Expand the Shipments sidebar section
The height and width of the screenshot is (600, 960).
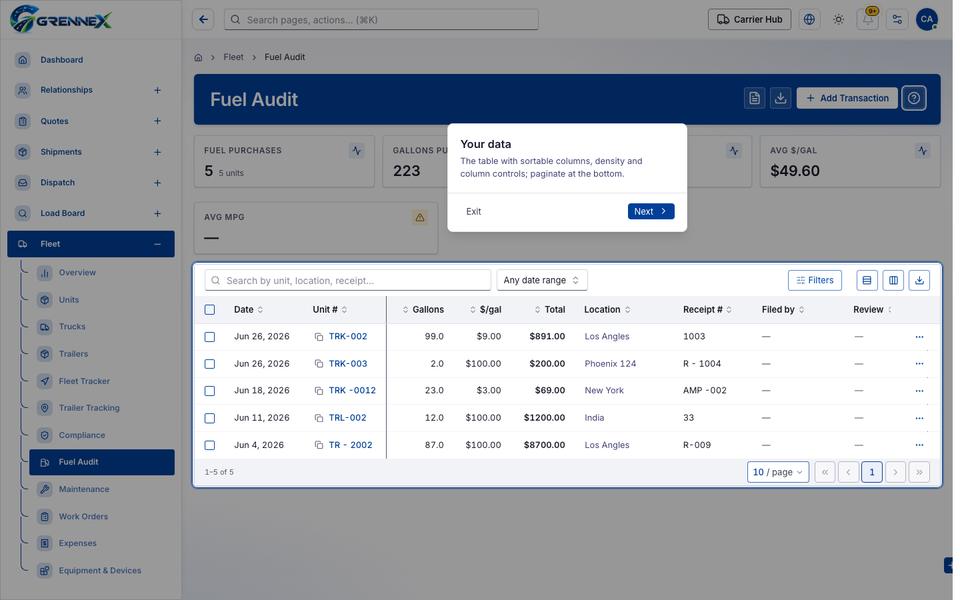pos(157,152)
